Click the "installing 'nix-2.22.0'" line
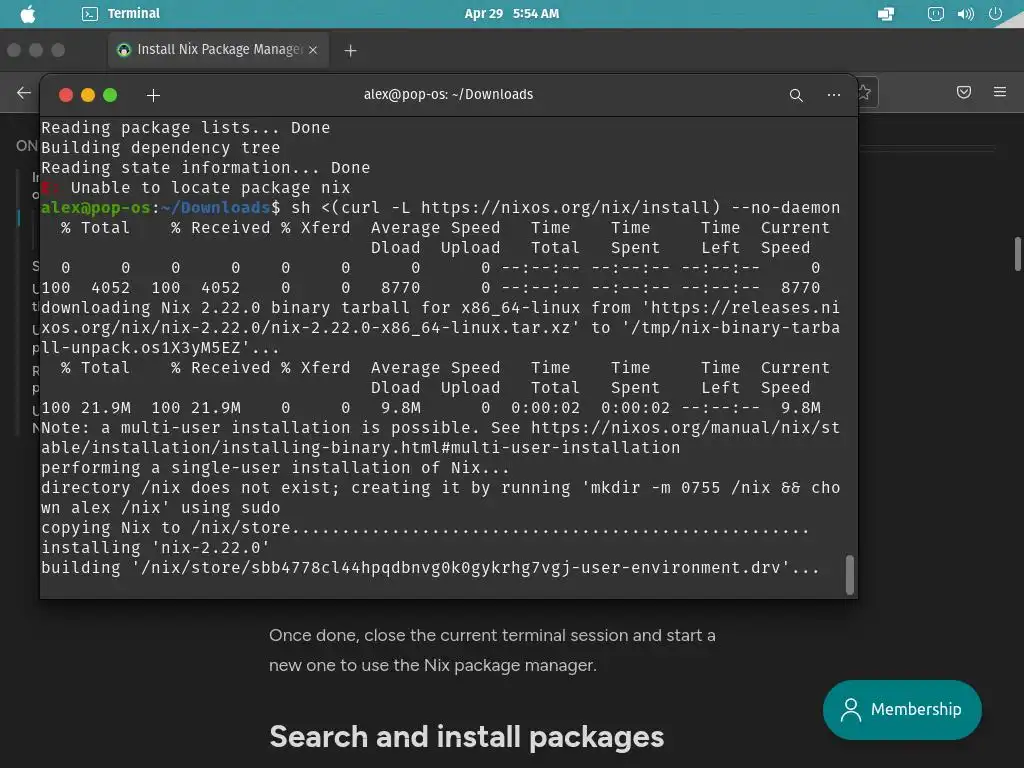 click(155, 548)
